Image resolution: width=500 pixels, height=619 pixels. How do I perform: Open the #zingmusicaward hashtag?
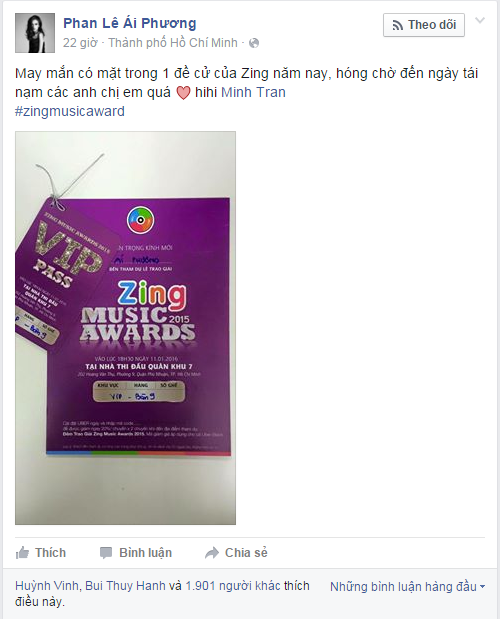point(70,111)
